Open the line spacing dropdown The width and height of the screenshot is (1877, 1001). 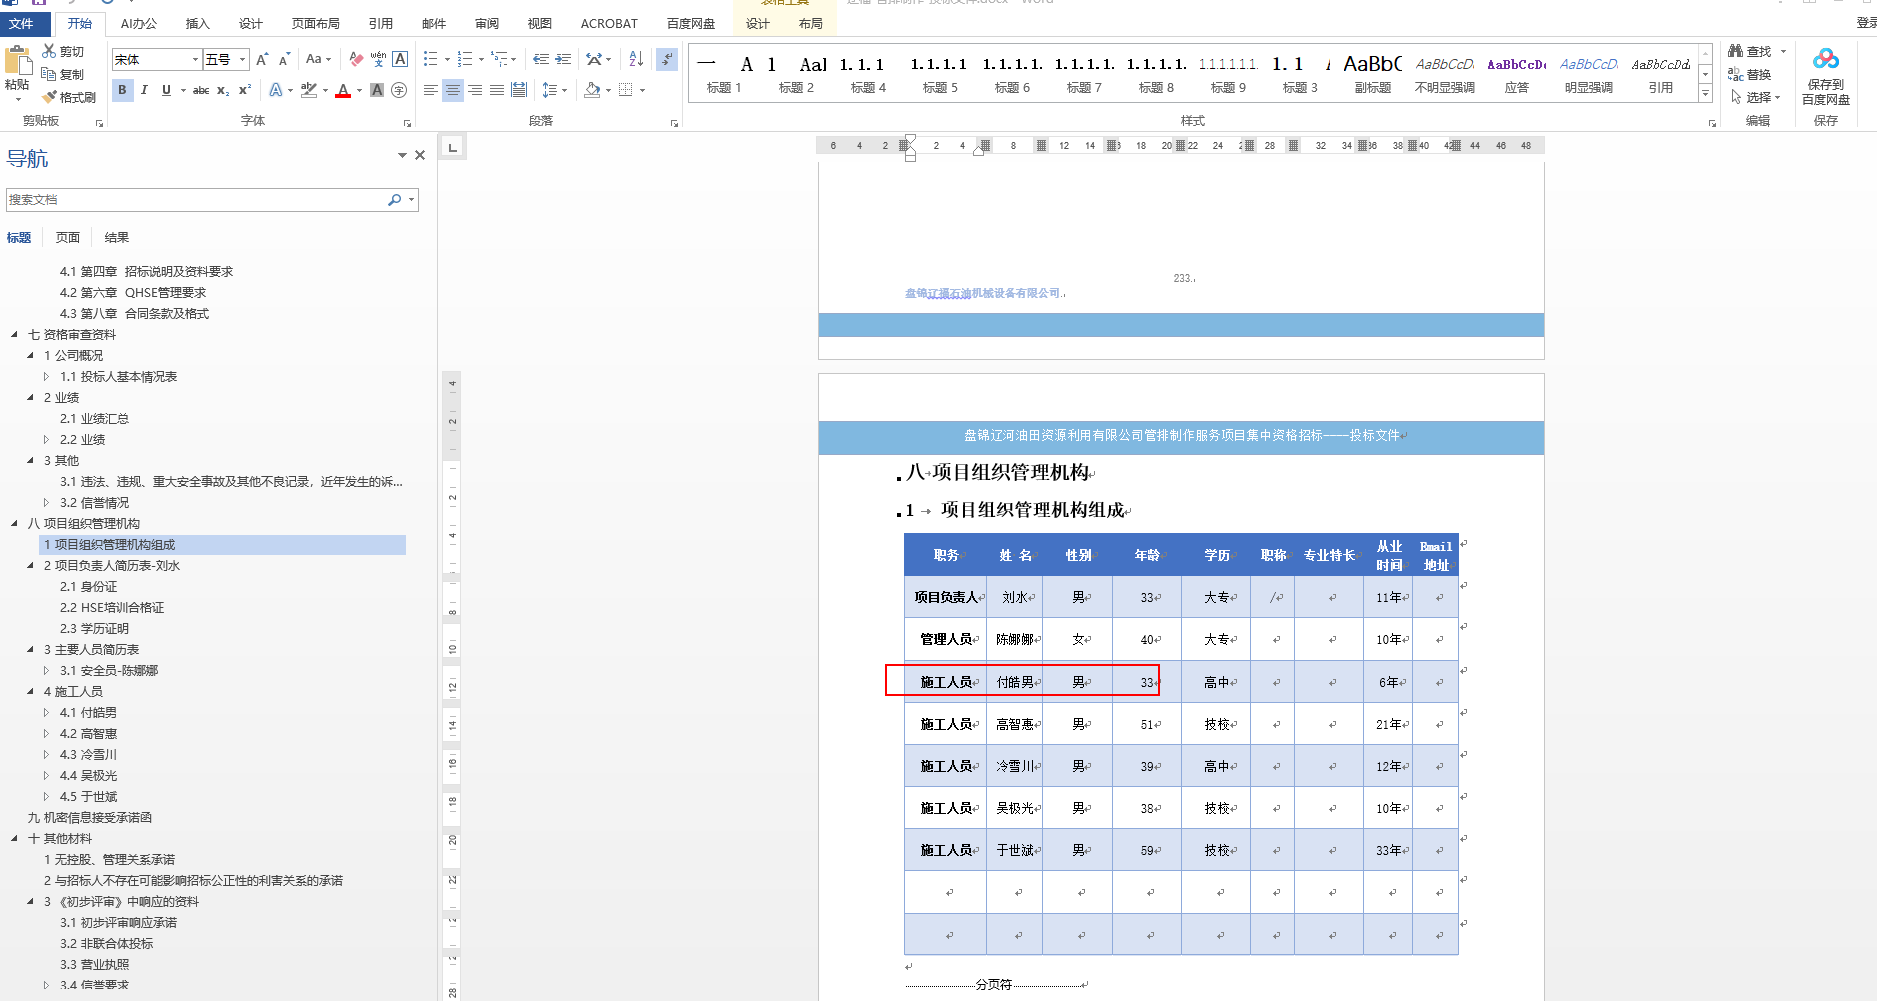click(554, 90)
